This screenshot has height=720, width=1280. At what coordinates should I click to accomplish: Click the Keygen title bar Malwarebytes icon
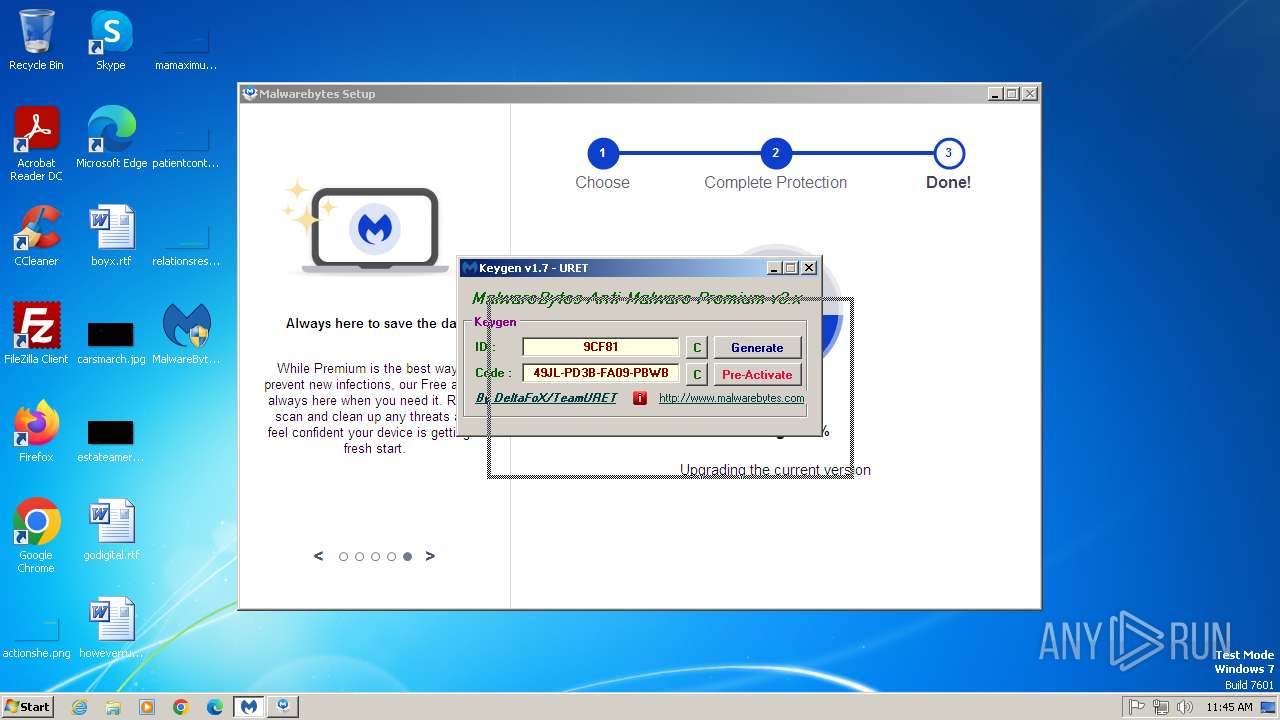click(x=469, y=267)
